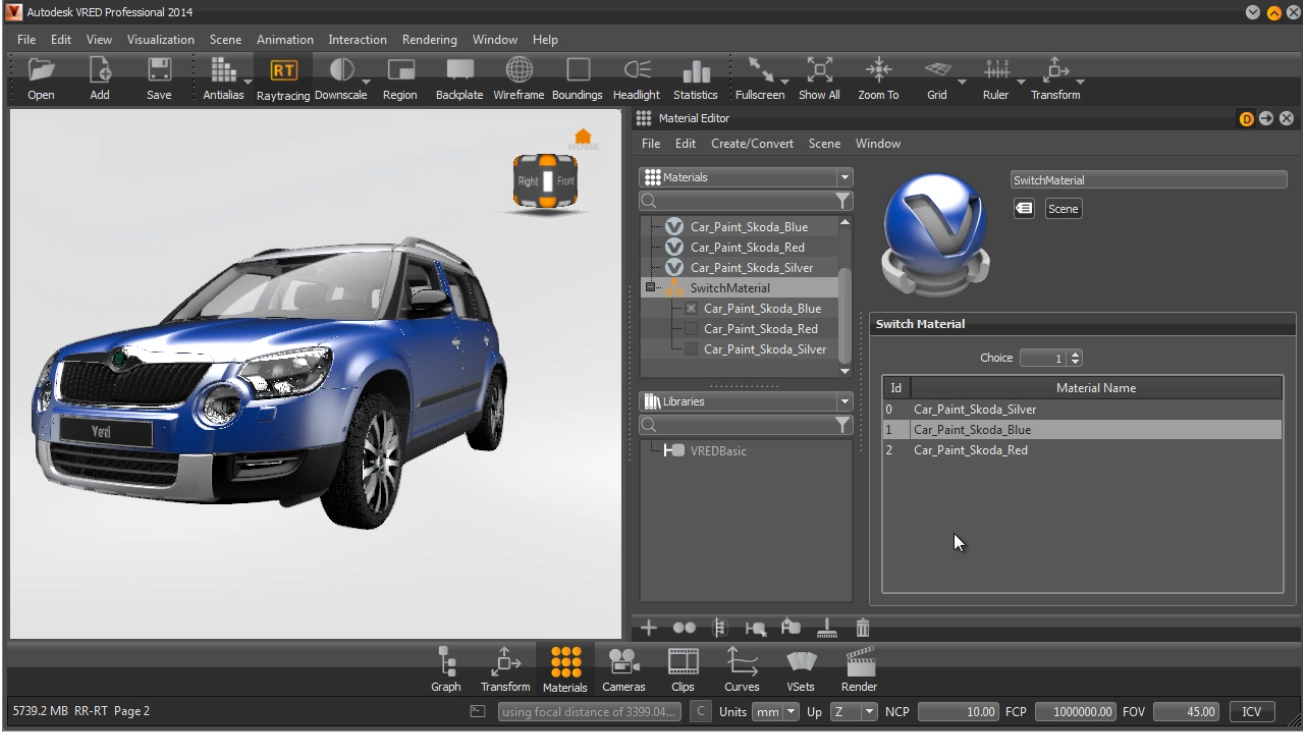Open Create/Convert menu in Material Editor
The height and width of the screenshot is (733, 1303).
(752, 144)
